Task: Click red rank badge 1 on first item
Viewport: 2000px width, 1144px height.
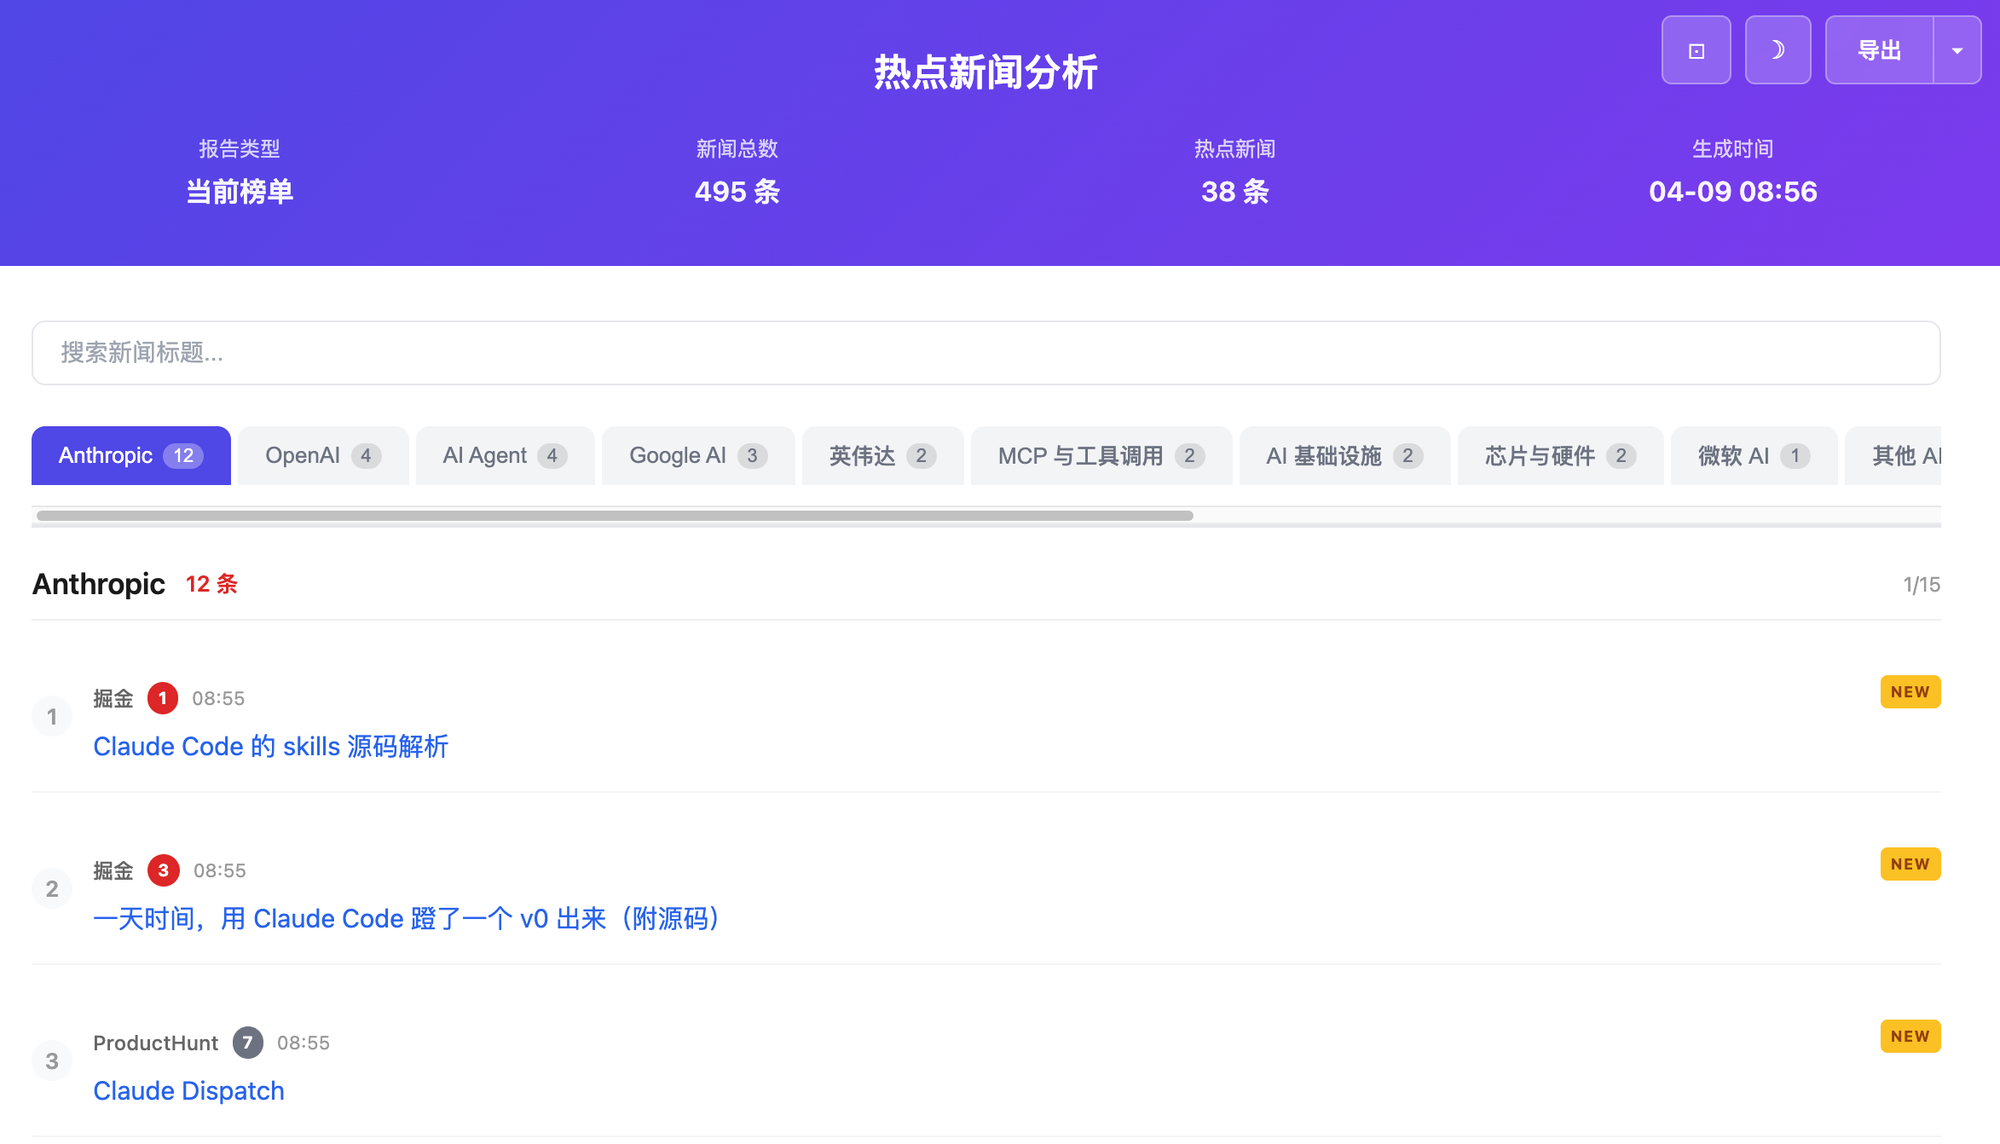Action: pos(162,698)
